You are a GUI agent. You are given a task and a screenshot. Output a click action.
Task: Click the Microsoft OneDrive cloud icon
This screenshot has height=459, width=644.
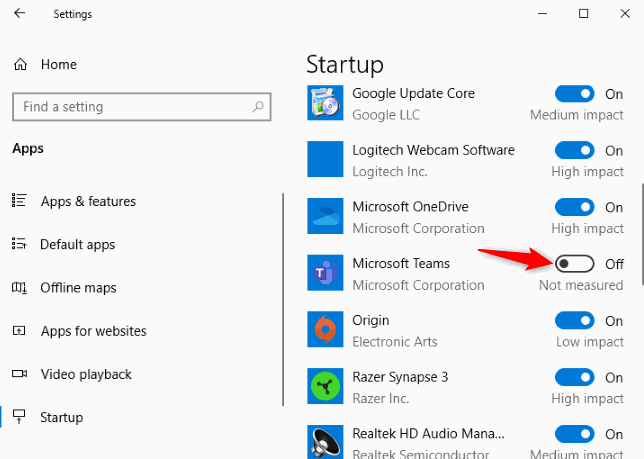(x=324, y=215)
